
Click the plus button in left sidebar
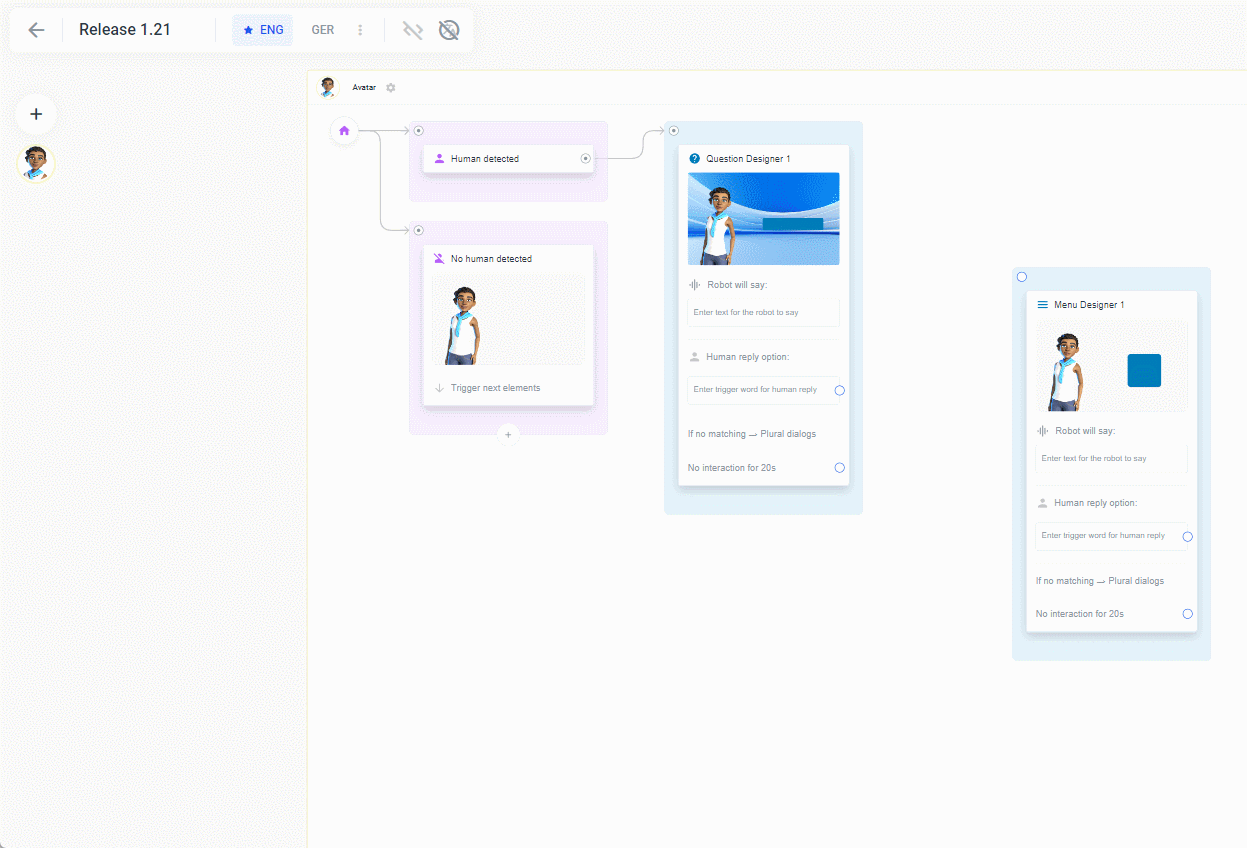point(36,114)
